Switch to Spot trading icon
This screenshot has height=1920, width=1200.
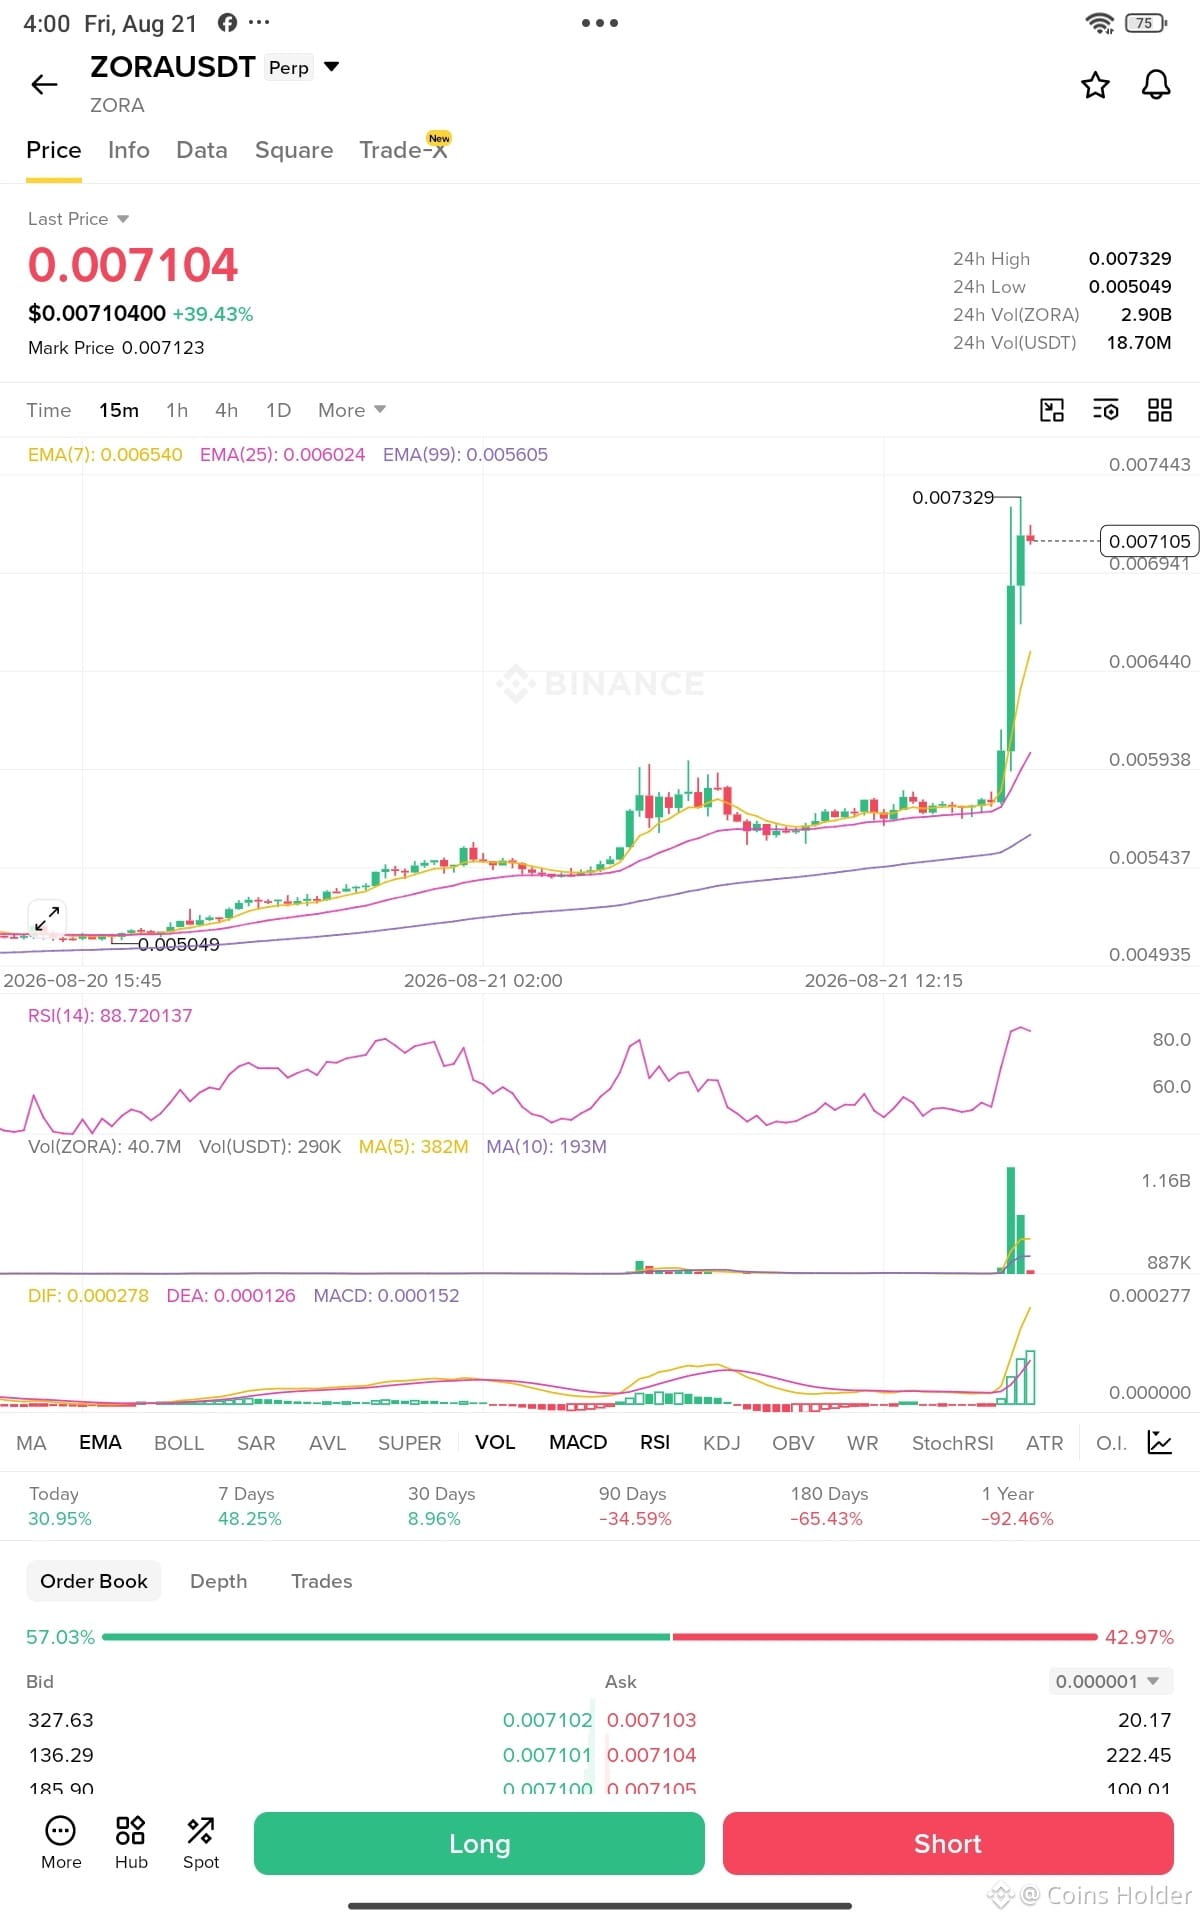click(x=201, y=1842)
